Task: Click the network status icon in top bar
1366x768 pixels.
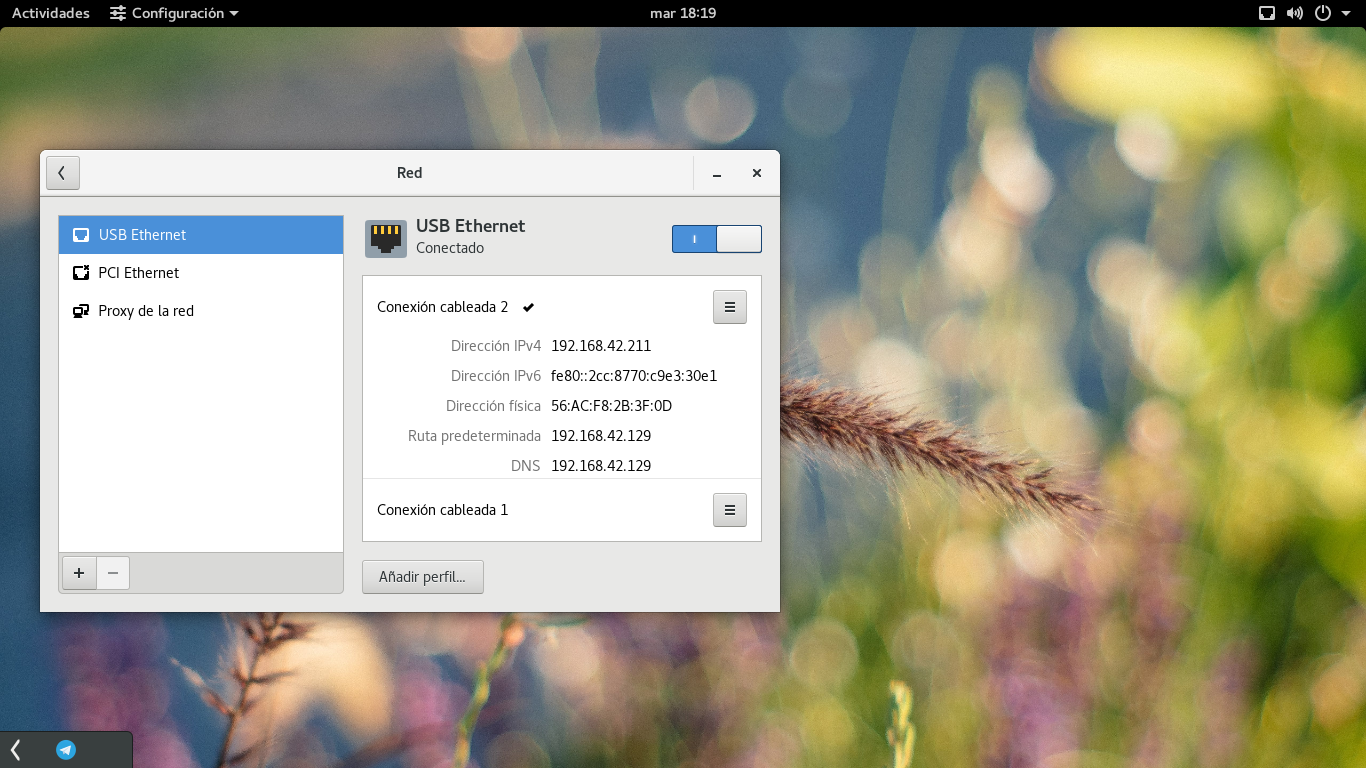Action: [x=1267, y=13]
